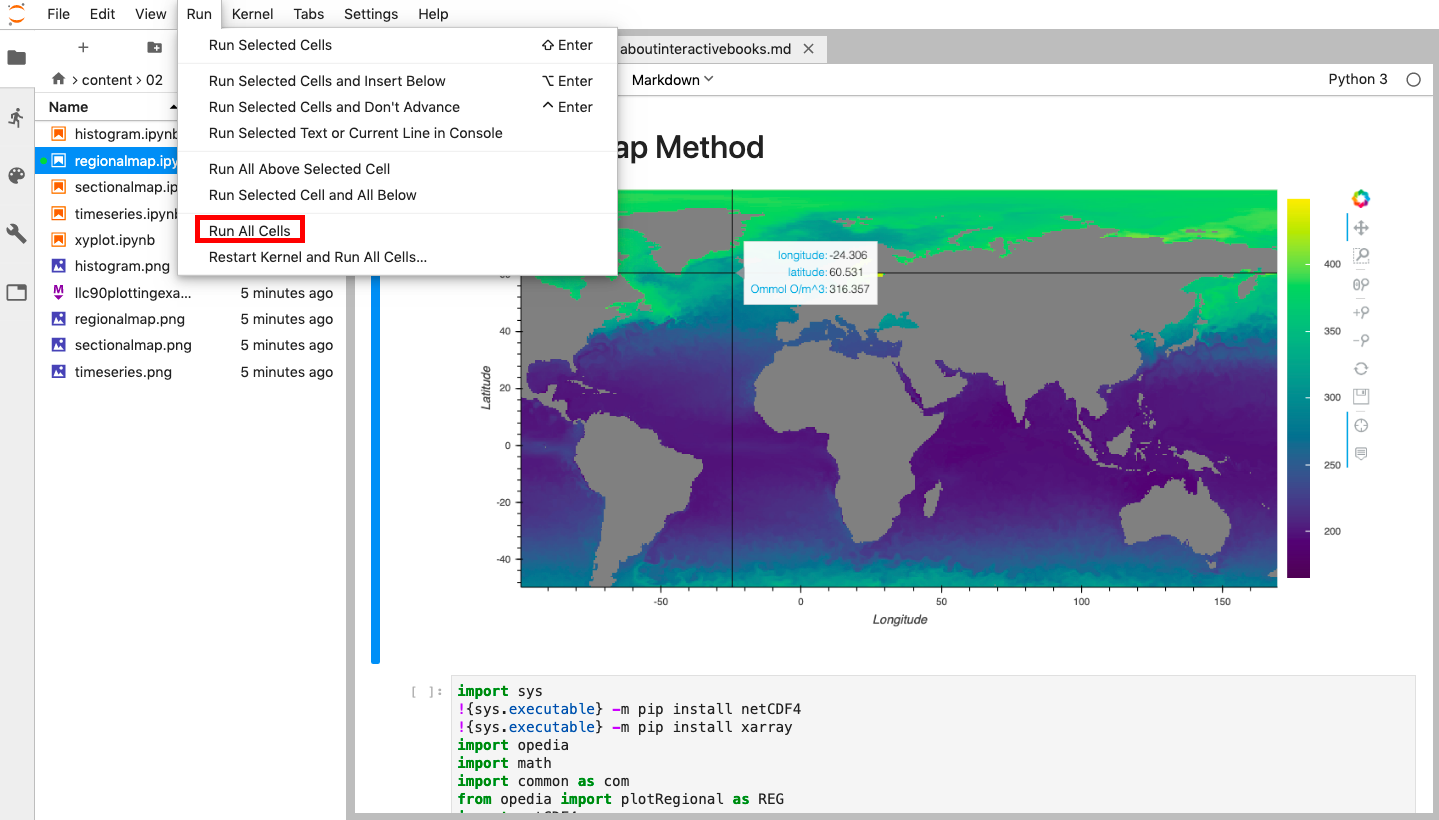Viewport: 1439px width, 820px height.
Task: Select the Pan tool in plot toolbar
Action: pyautogui.click(x=1360, y=228)
